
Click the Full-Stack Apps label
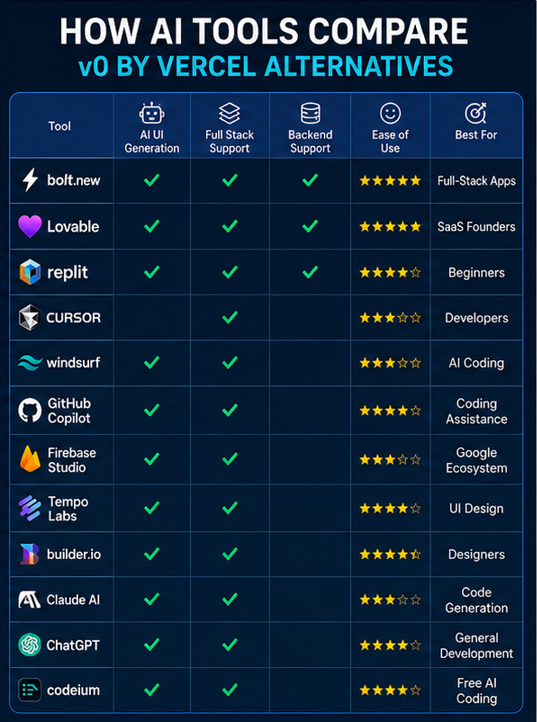coord(476,181)
